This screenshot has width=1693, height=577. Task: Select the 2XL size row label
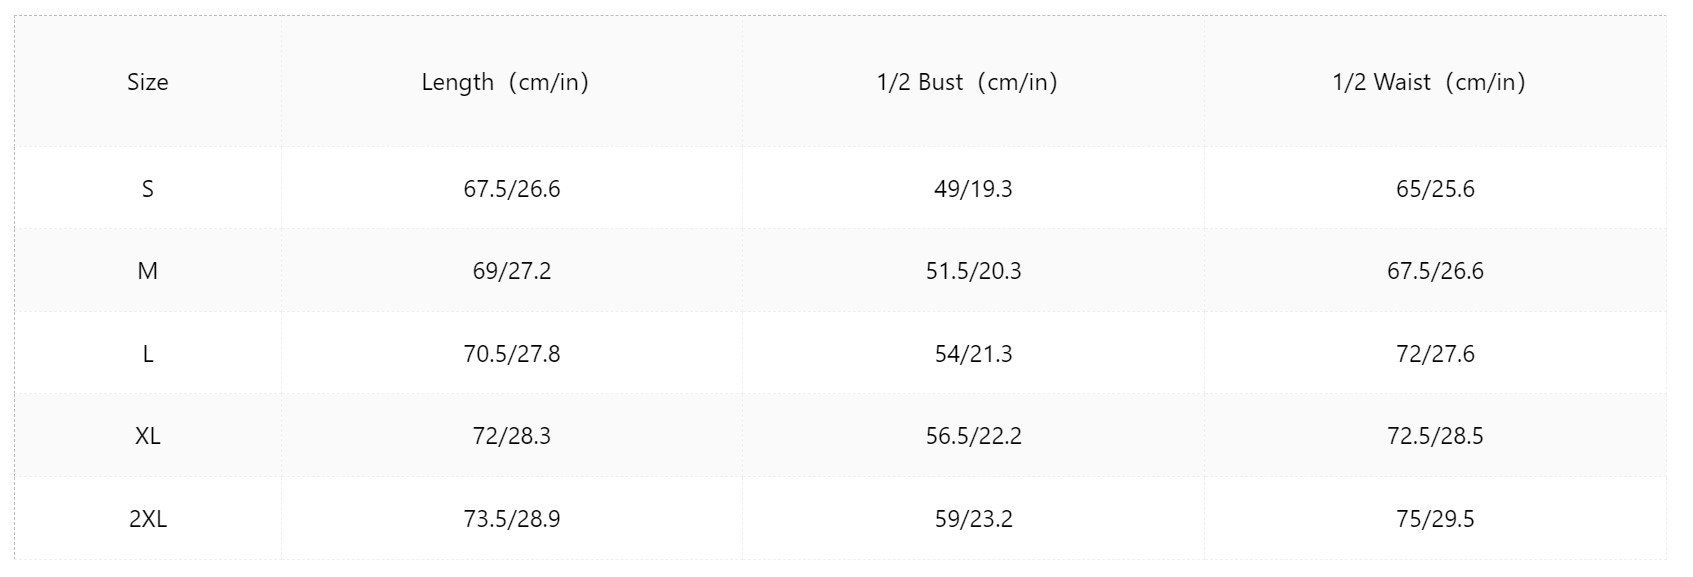point(147,519)
